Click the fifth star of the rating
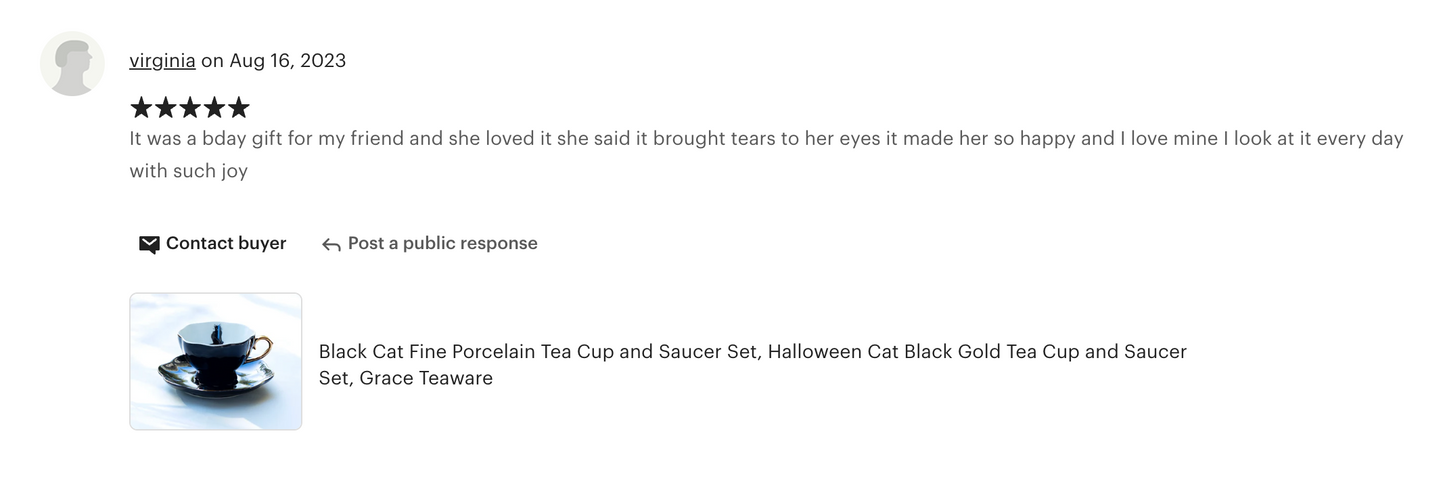Image resolution: width=1445 pixels, height=486 pixels. point(238,107)
